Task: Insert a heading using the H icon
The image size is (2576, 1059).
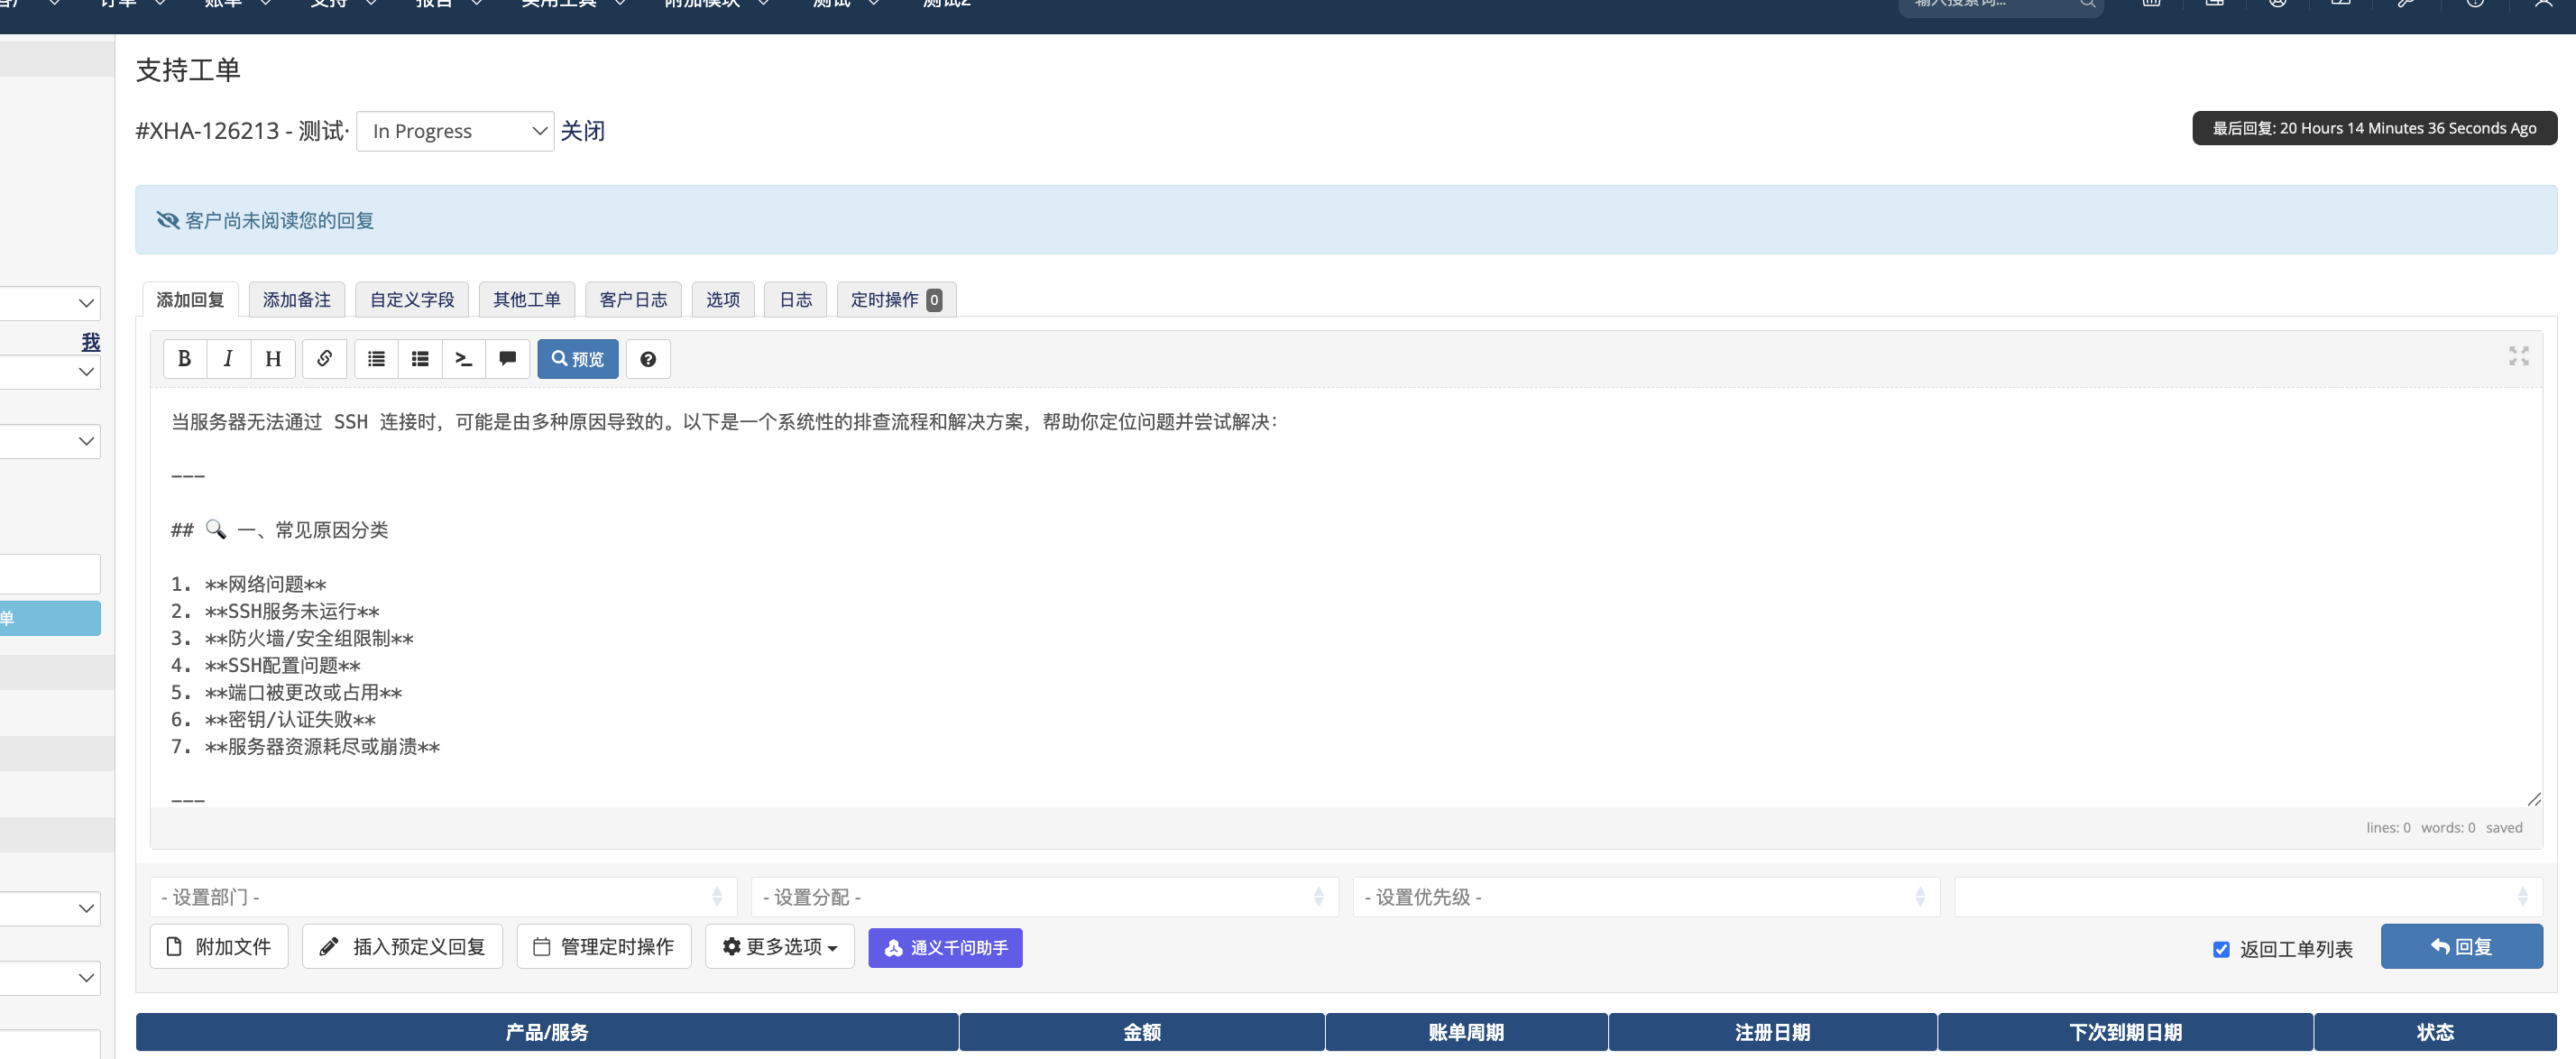Action: pyautogui.click(x=273, y=358)
